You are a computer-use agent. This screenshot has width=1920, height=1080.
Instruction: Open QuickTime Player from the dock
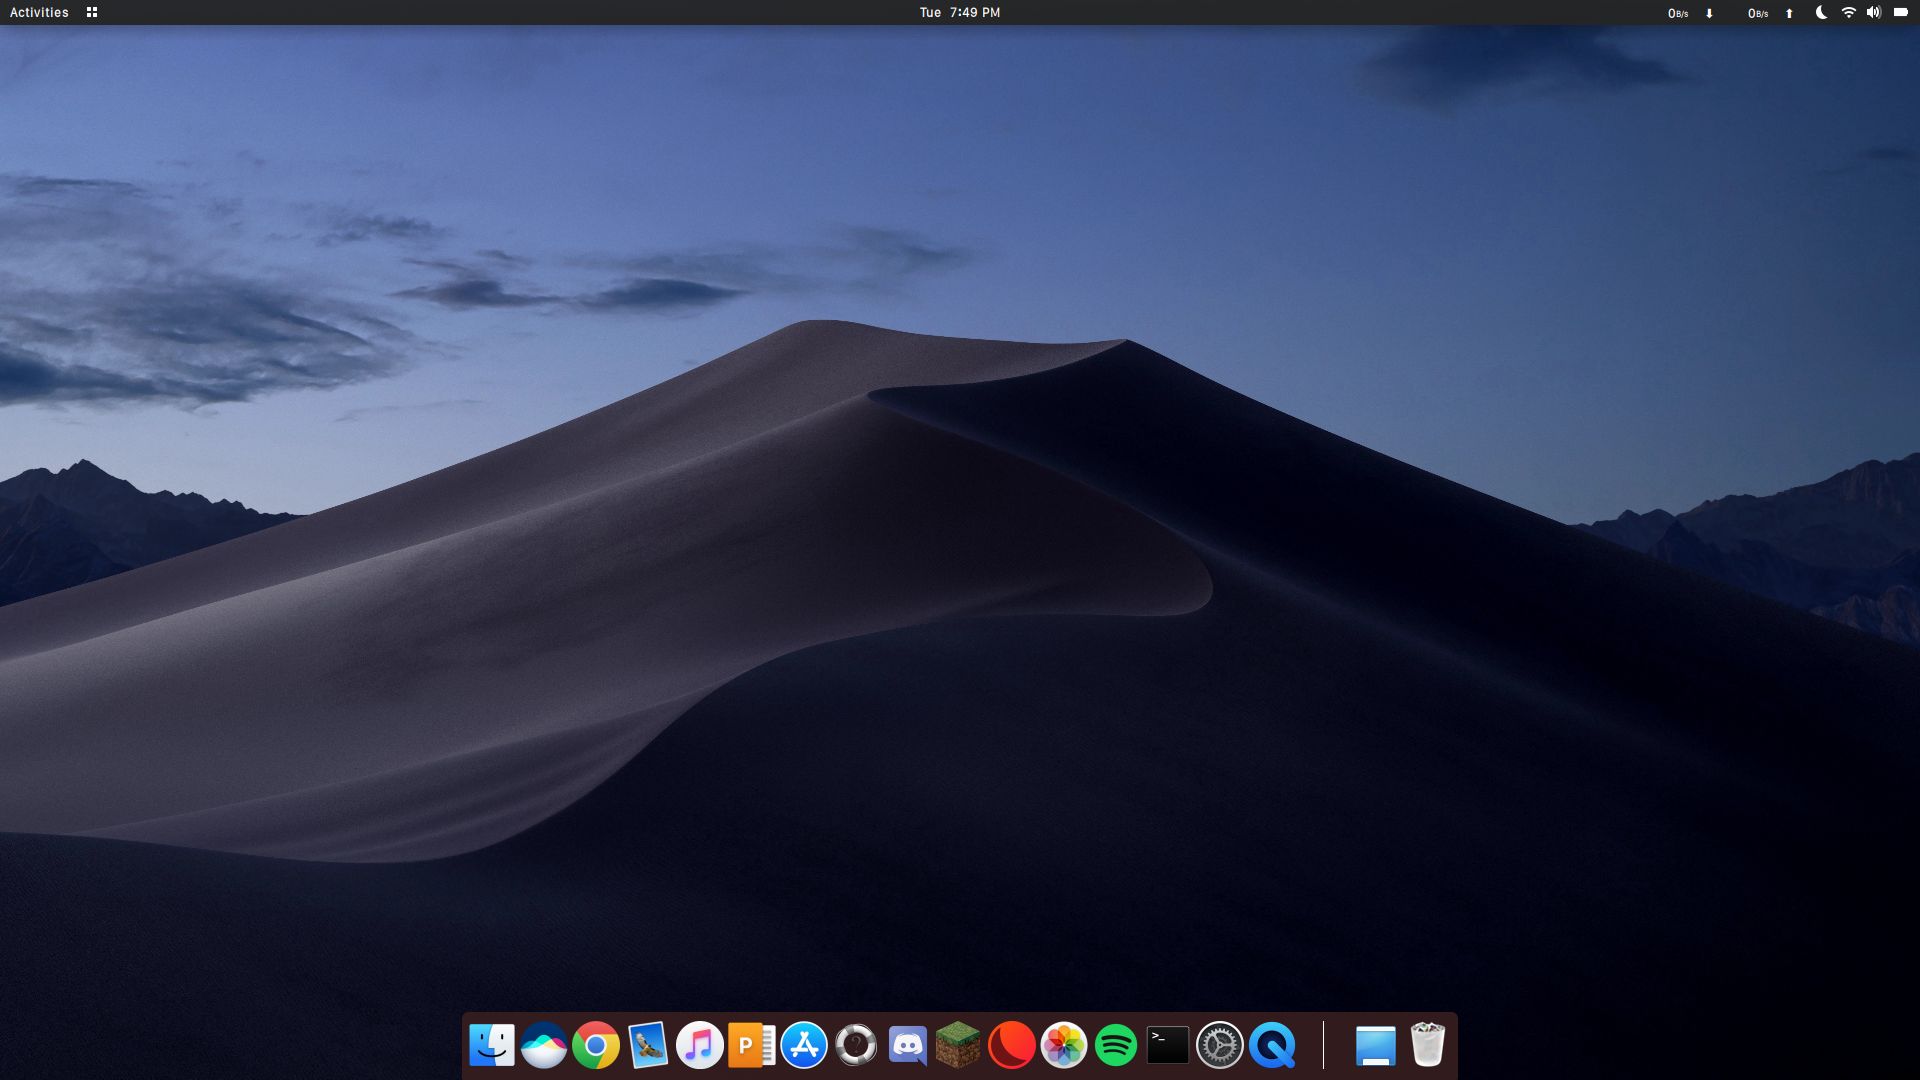point(1271,1045)
